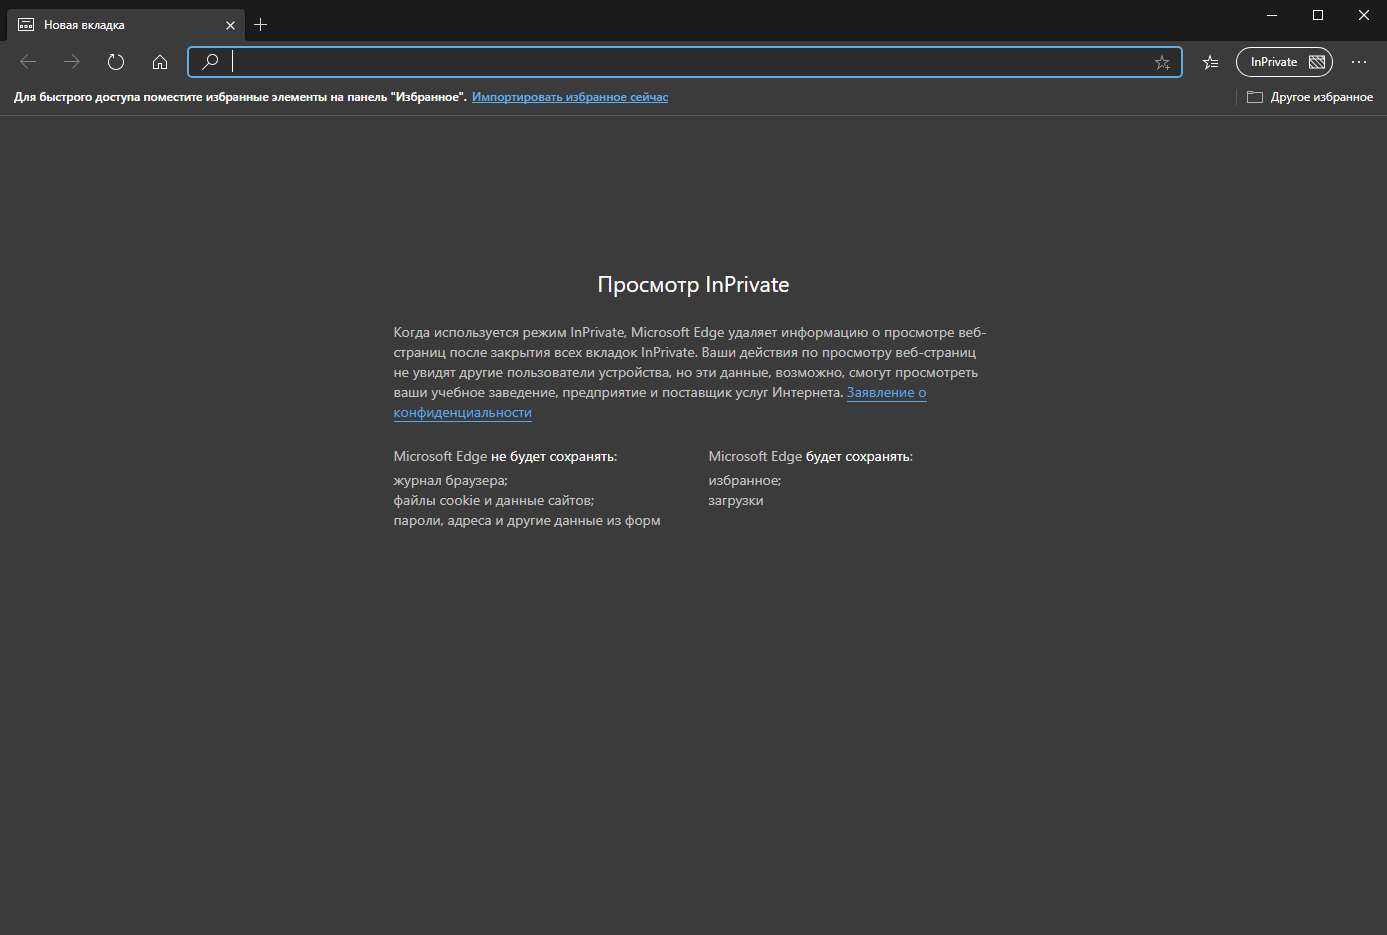This screenshot has height=935, width=1387.
Task: Click the "Просмотр InPrivate" heading
Action: point(693,285)
